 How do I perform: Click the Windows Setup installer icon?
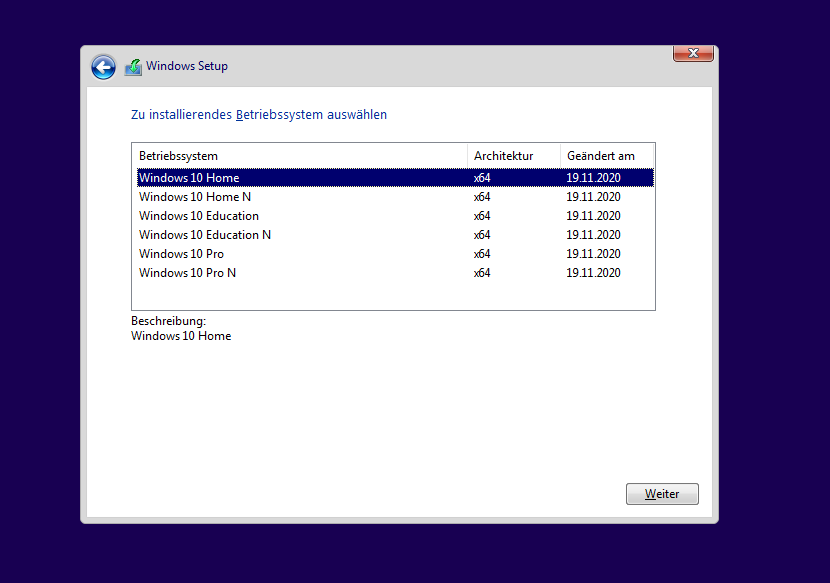[x=133, y=67]
